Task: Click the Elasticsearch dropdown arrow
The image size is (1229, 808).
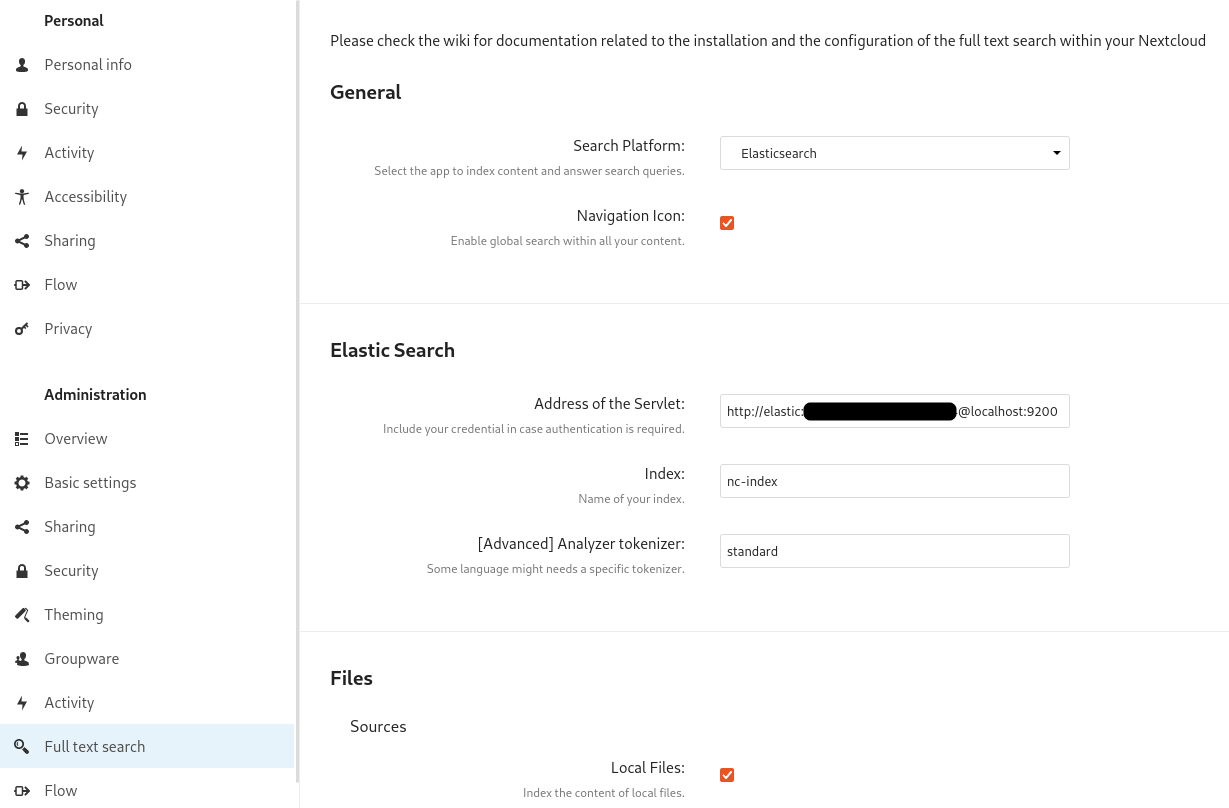Action: [1056, 153]
